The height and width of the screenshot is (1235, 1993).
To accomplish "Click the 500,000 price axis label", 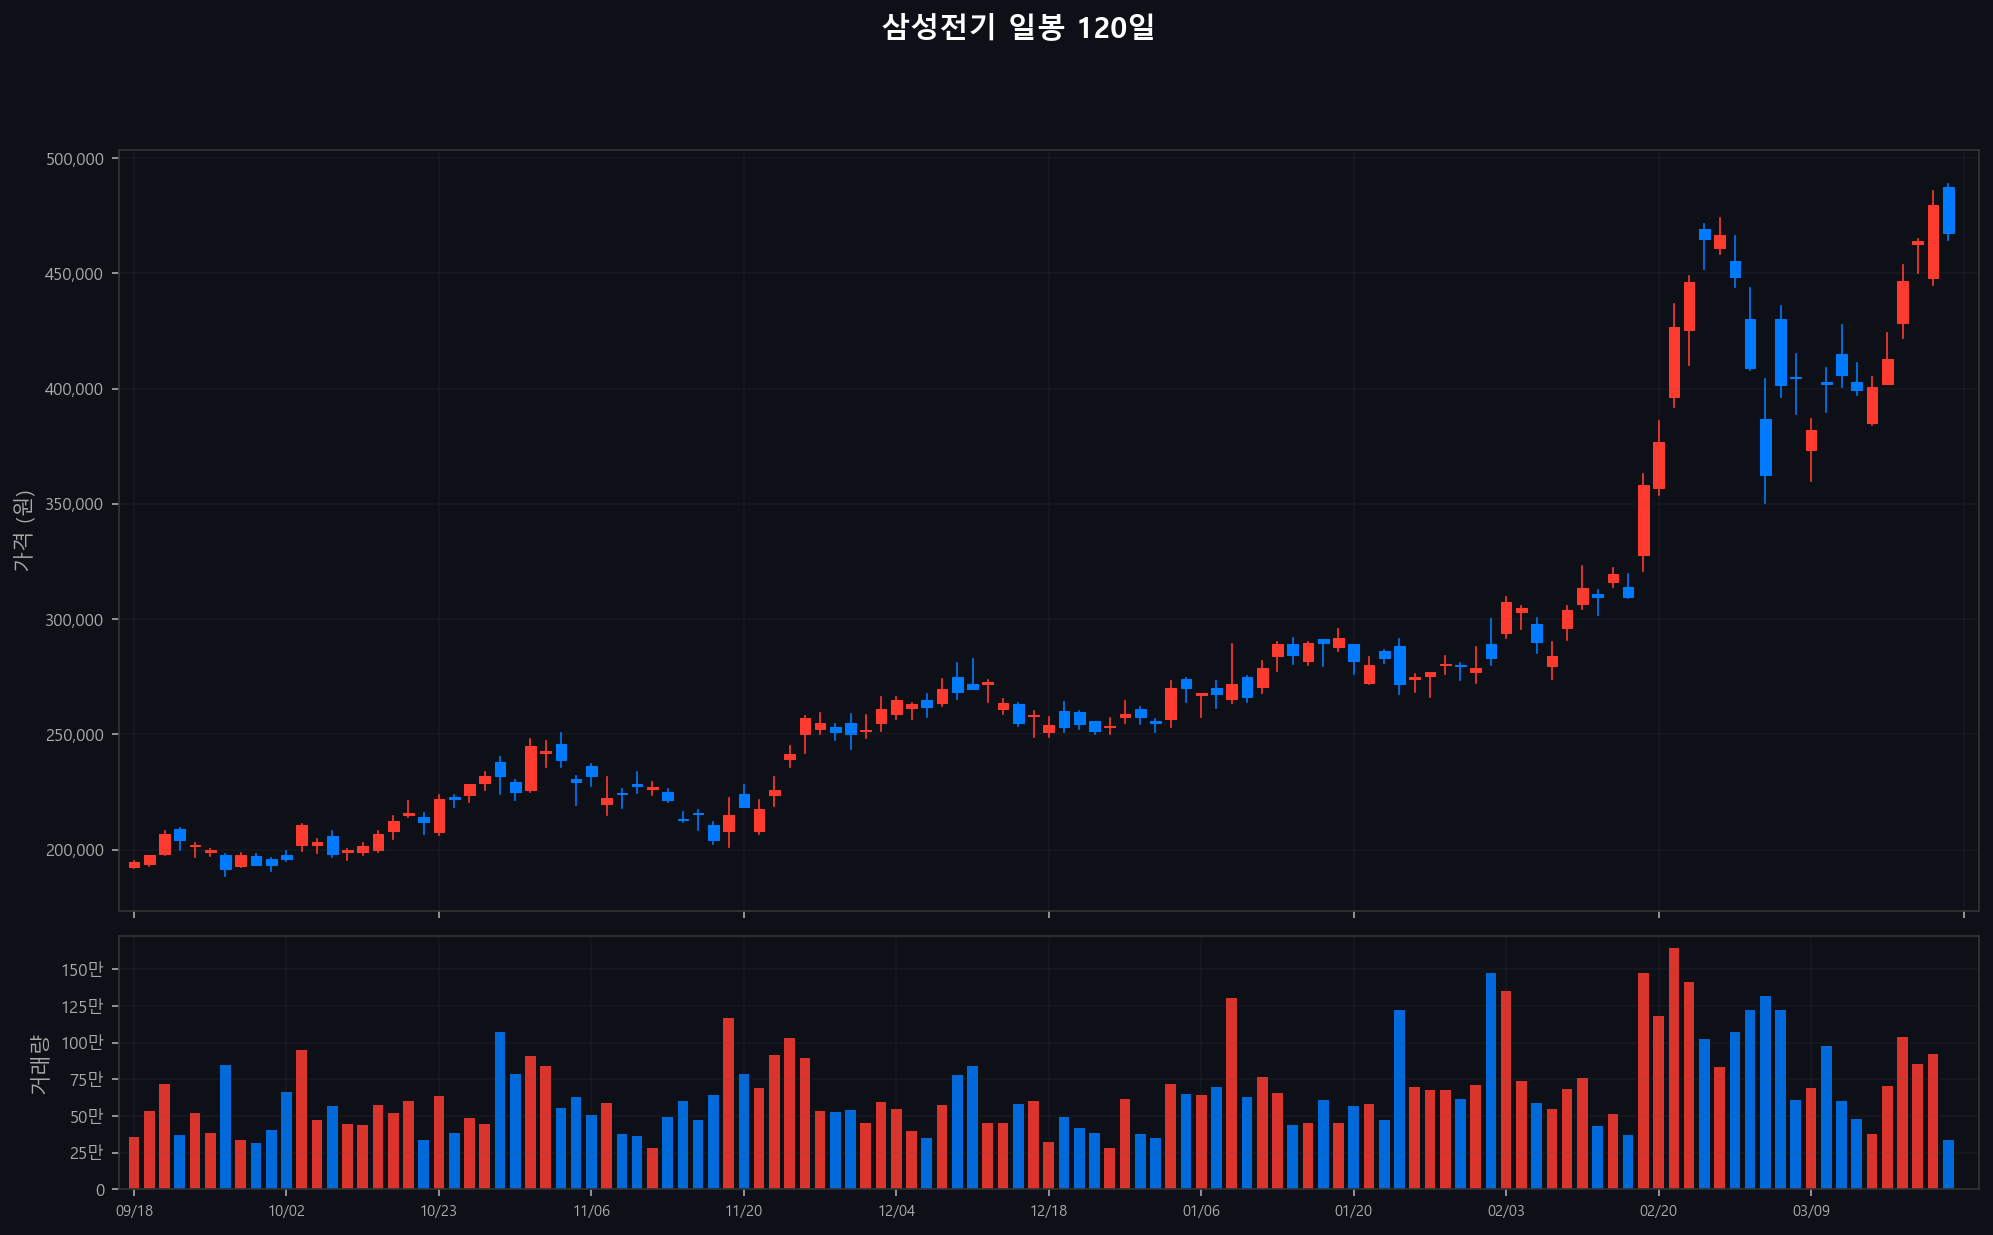I will coord(75,159).
